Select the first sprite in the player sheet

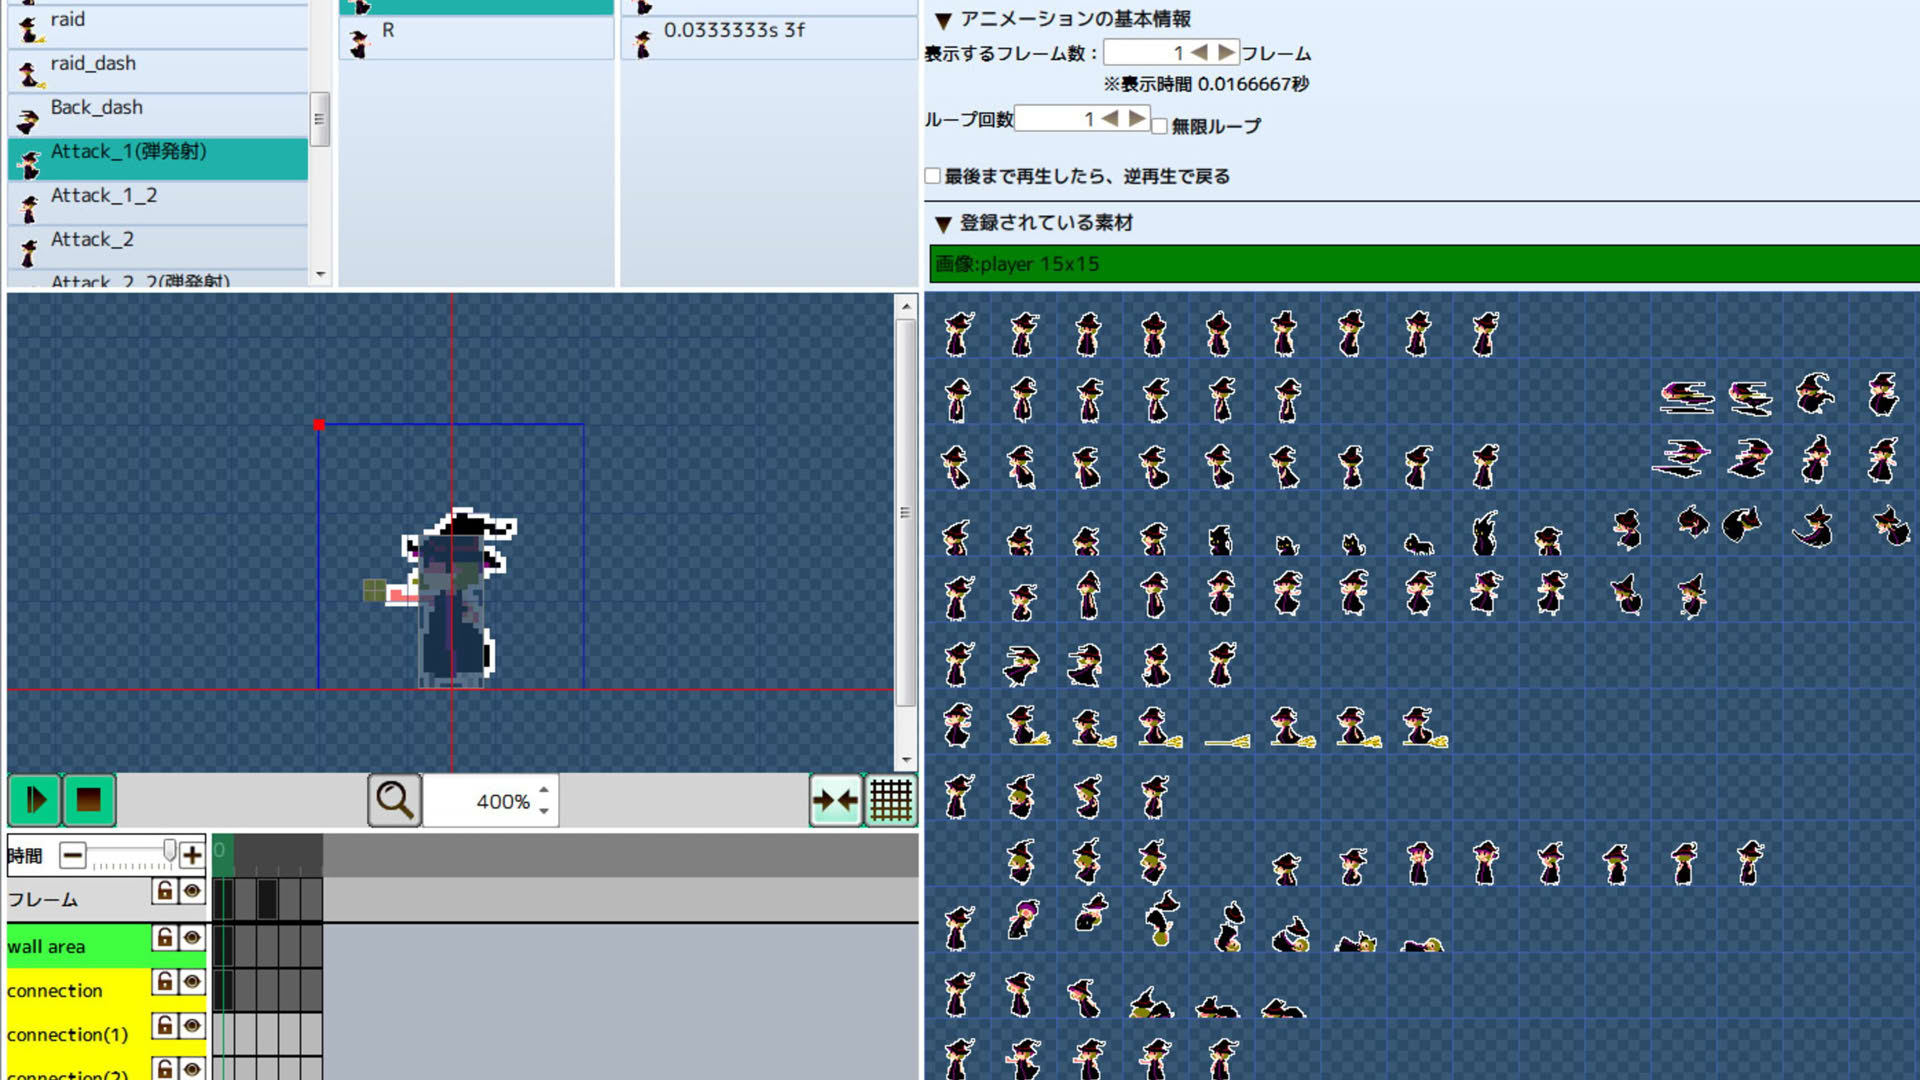point(958,334)
